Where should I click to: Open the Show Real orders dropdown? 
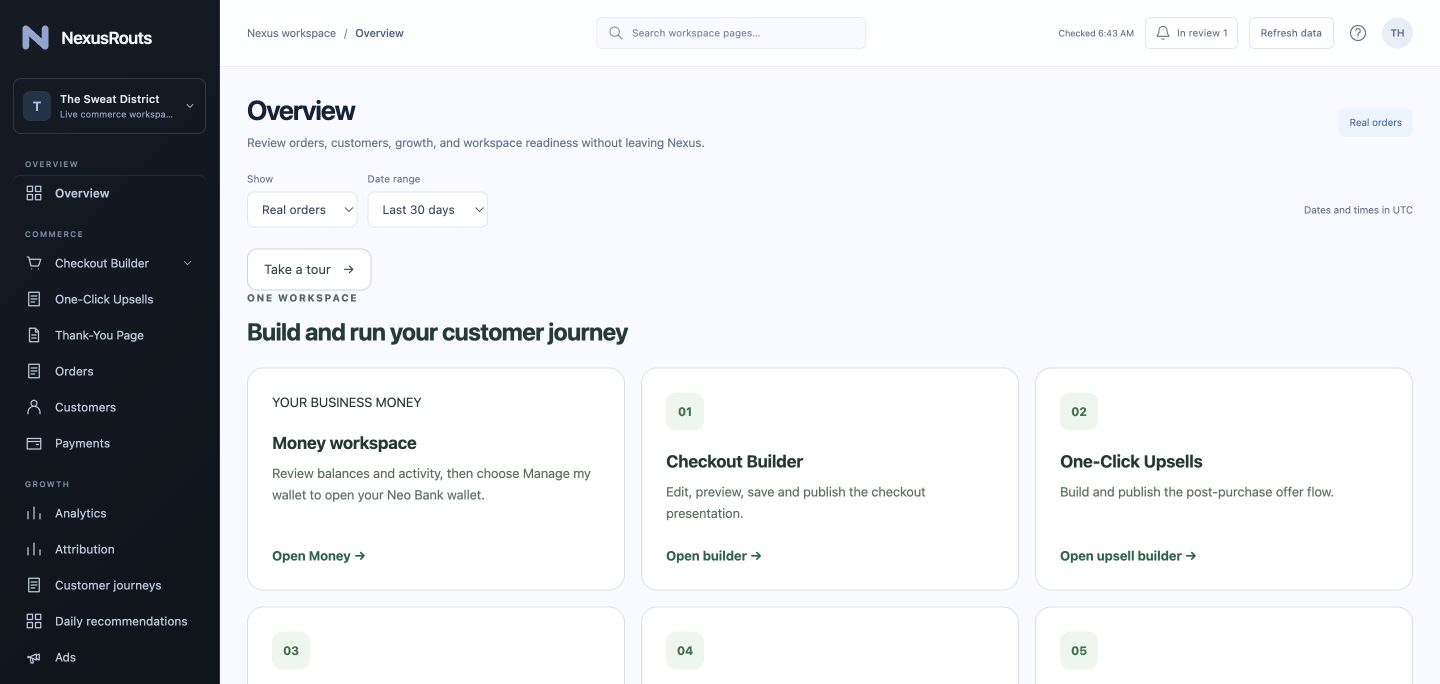302,210
